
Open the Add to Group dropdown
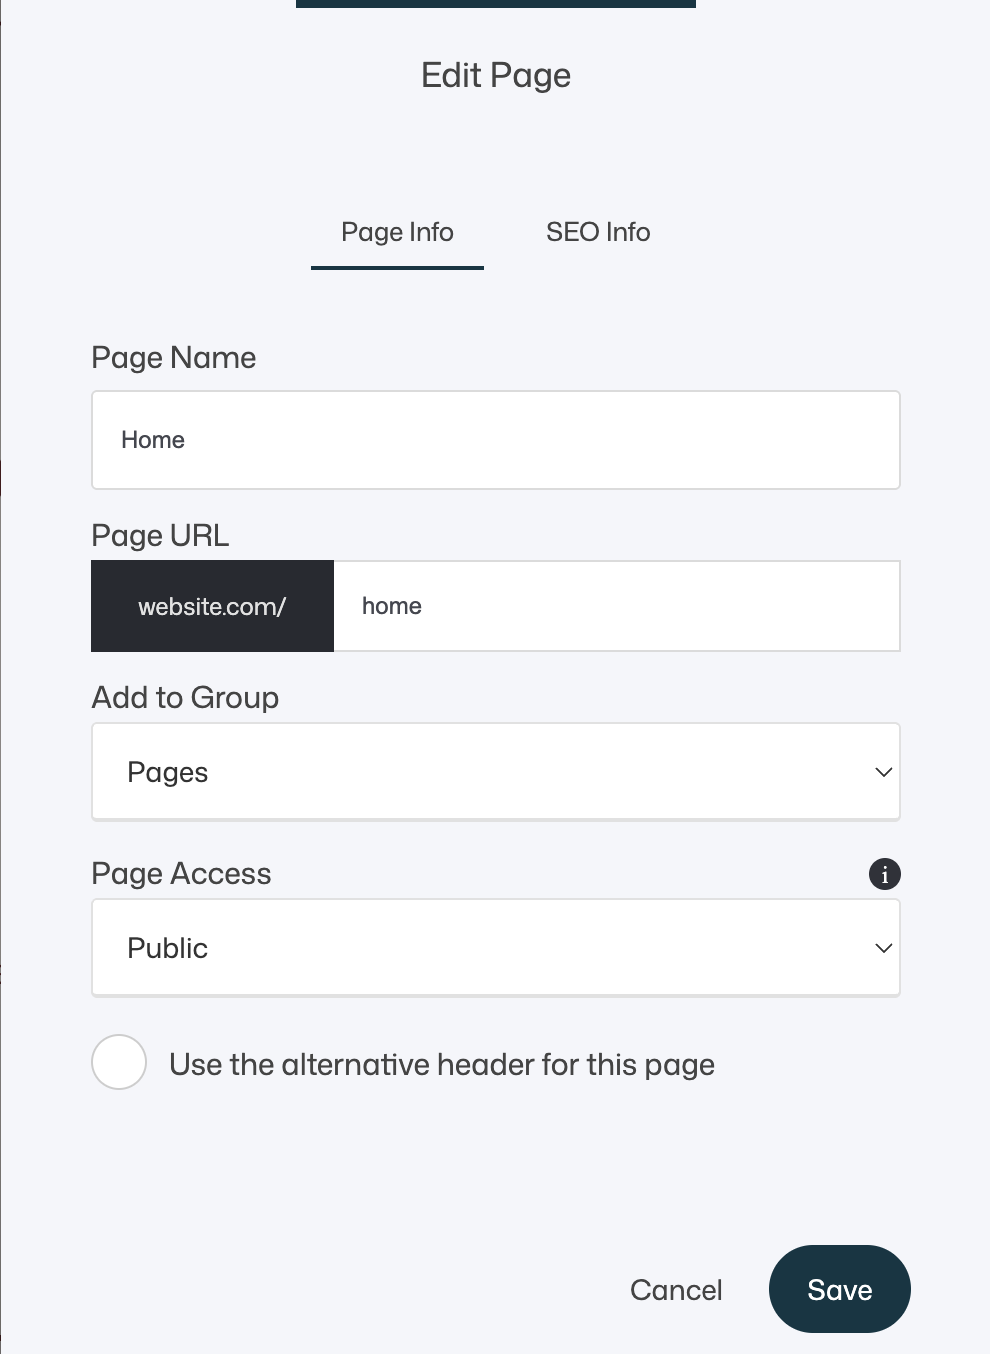coord(496,772)
